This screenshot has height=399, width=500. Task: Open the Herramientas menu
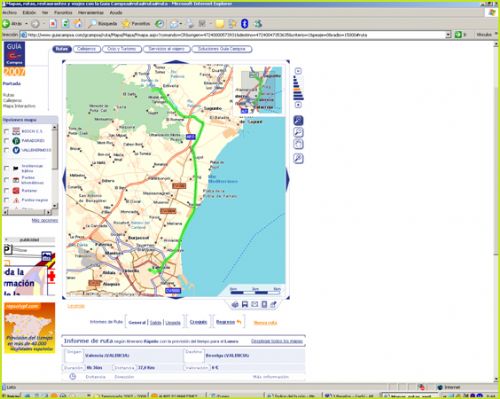click(x=91, y=12)
